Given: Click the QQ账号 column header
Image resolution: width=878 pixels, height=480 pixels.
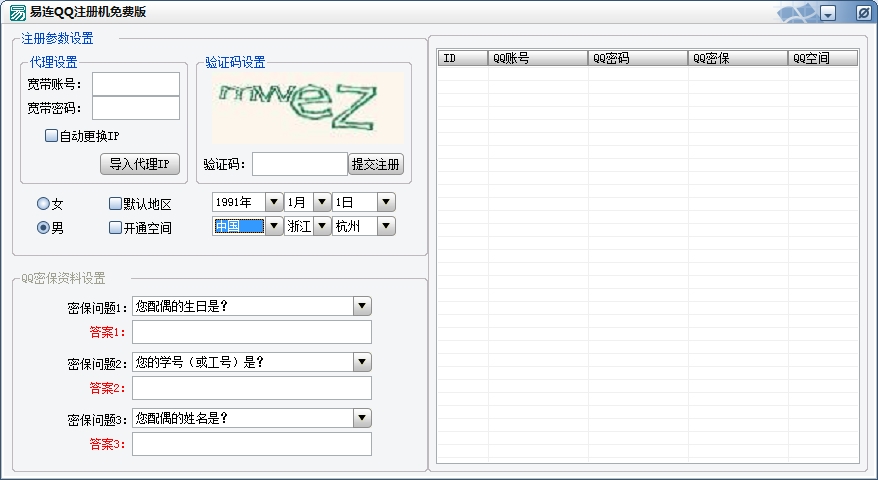Looking at the screenshot, I should [x=537, y=58].
